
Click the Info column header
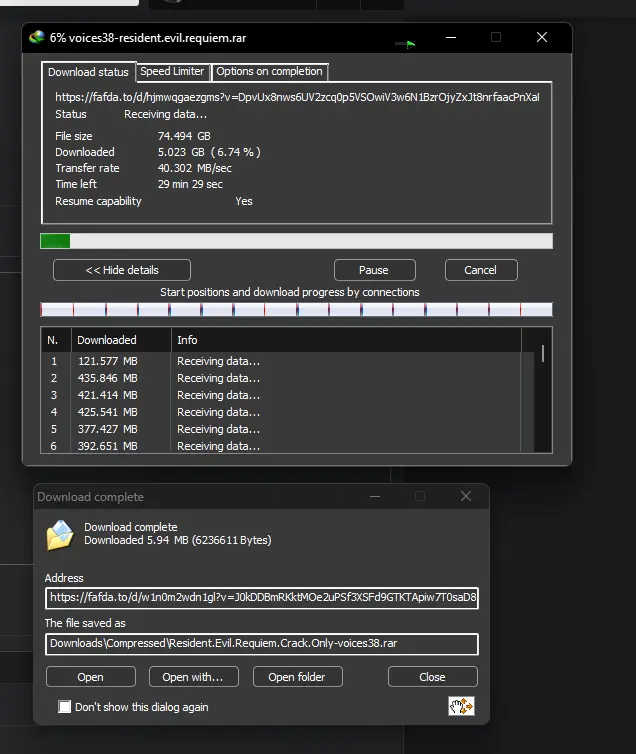click(x=346, y=340)
